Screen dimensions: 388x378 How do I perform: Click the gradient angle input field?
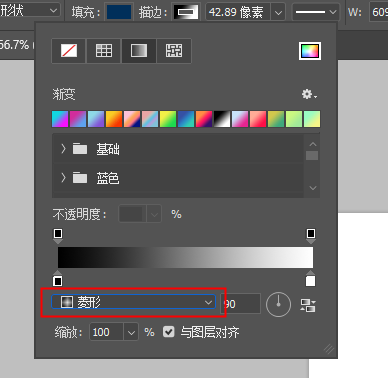[241, 304]
